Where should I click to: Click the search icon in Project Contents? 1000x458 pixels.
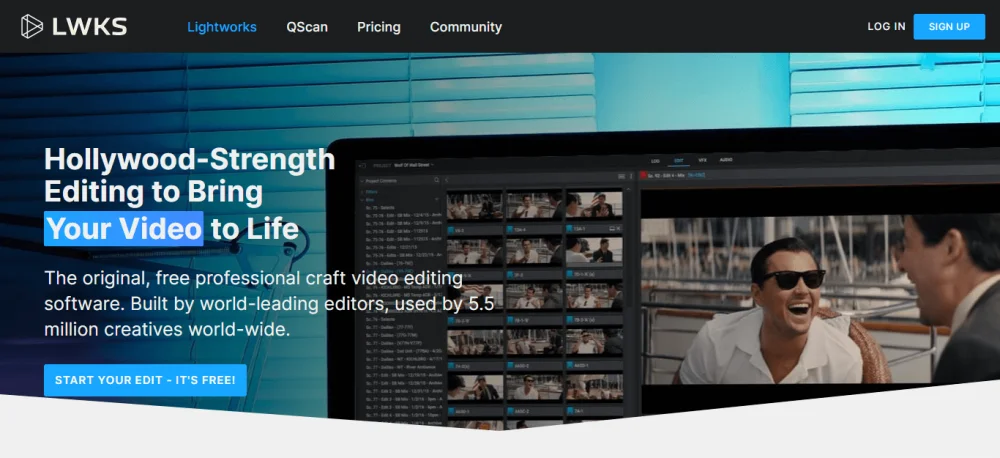point(437,180)
